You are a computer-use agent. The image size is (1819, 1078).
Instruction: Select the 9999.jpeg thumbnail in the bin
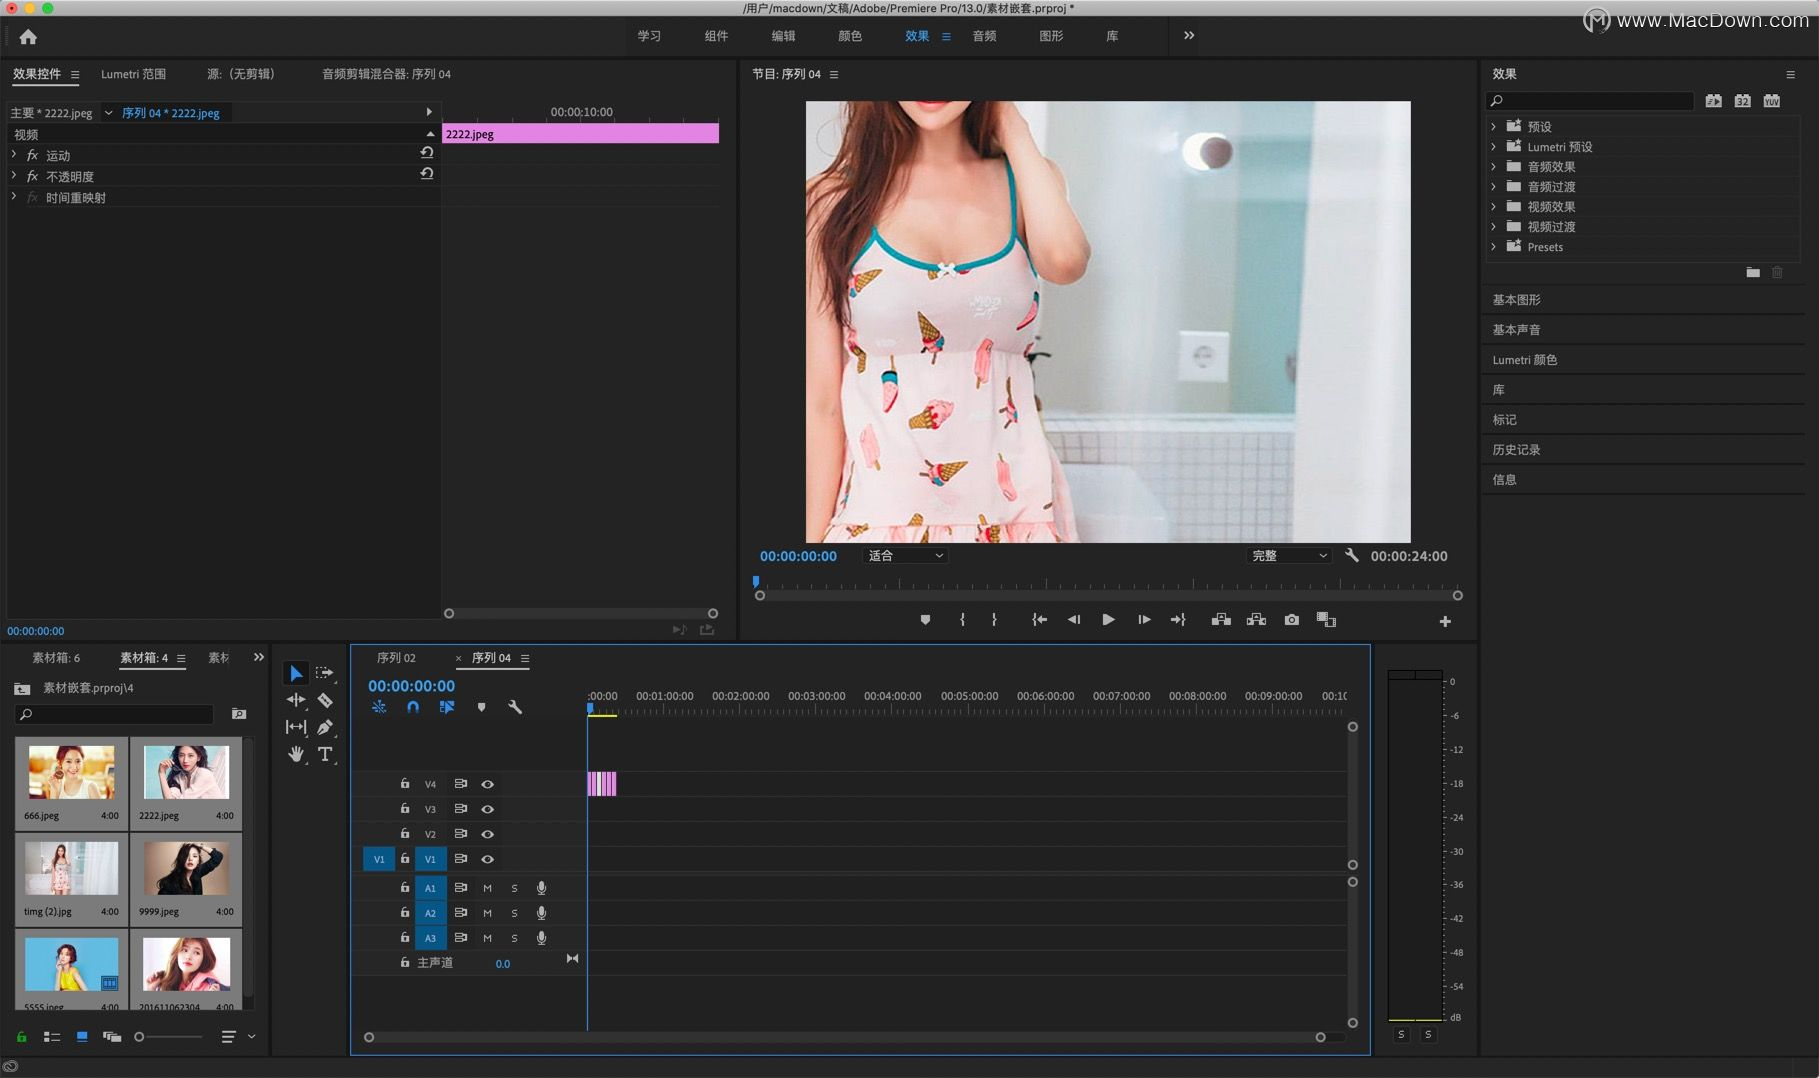coord(186,868)
